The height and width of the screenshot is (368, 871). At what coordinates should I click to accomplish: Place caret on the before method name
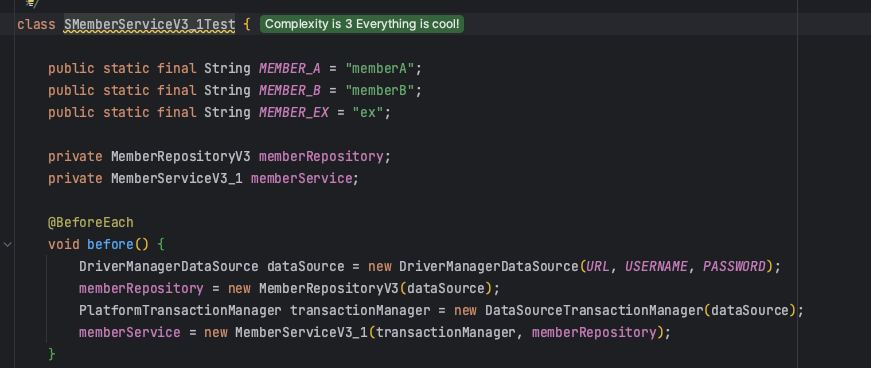click(110, 245)
